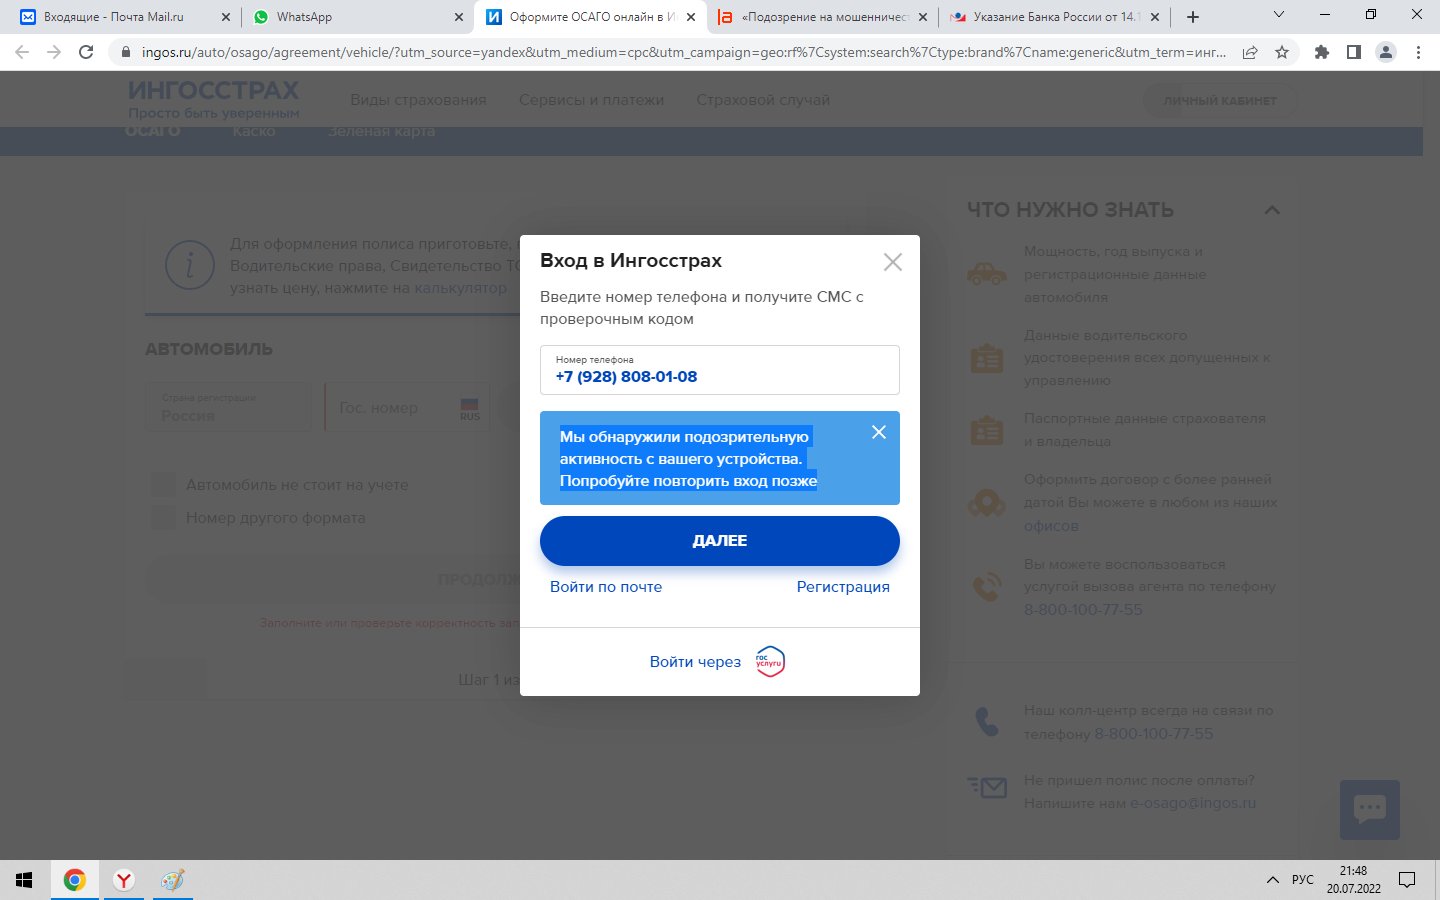This screenshot has width=1440, height=900.
Task: Select the Каско navigation item
Action: point(254,131)
